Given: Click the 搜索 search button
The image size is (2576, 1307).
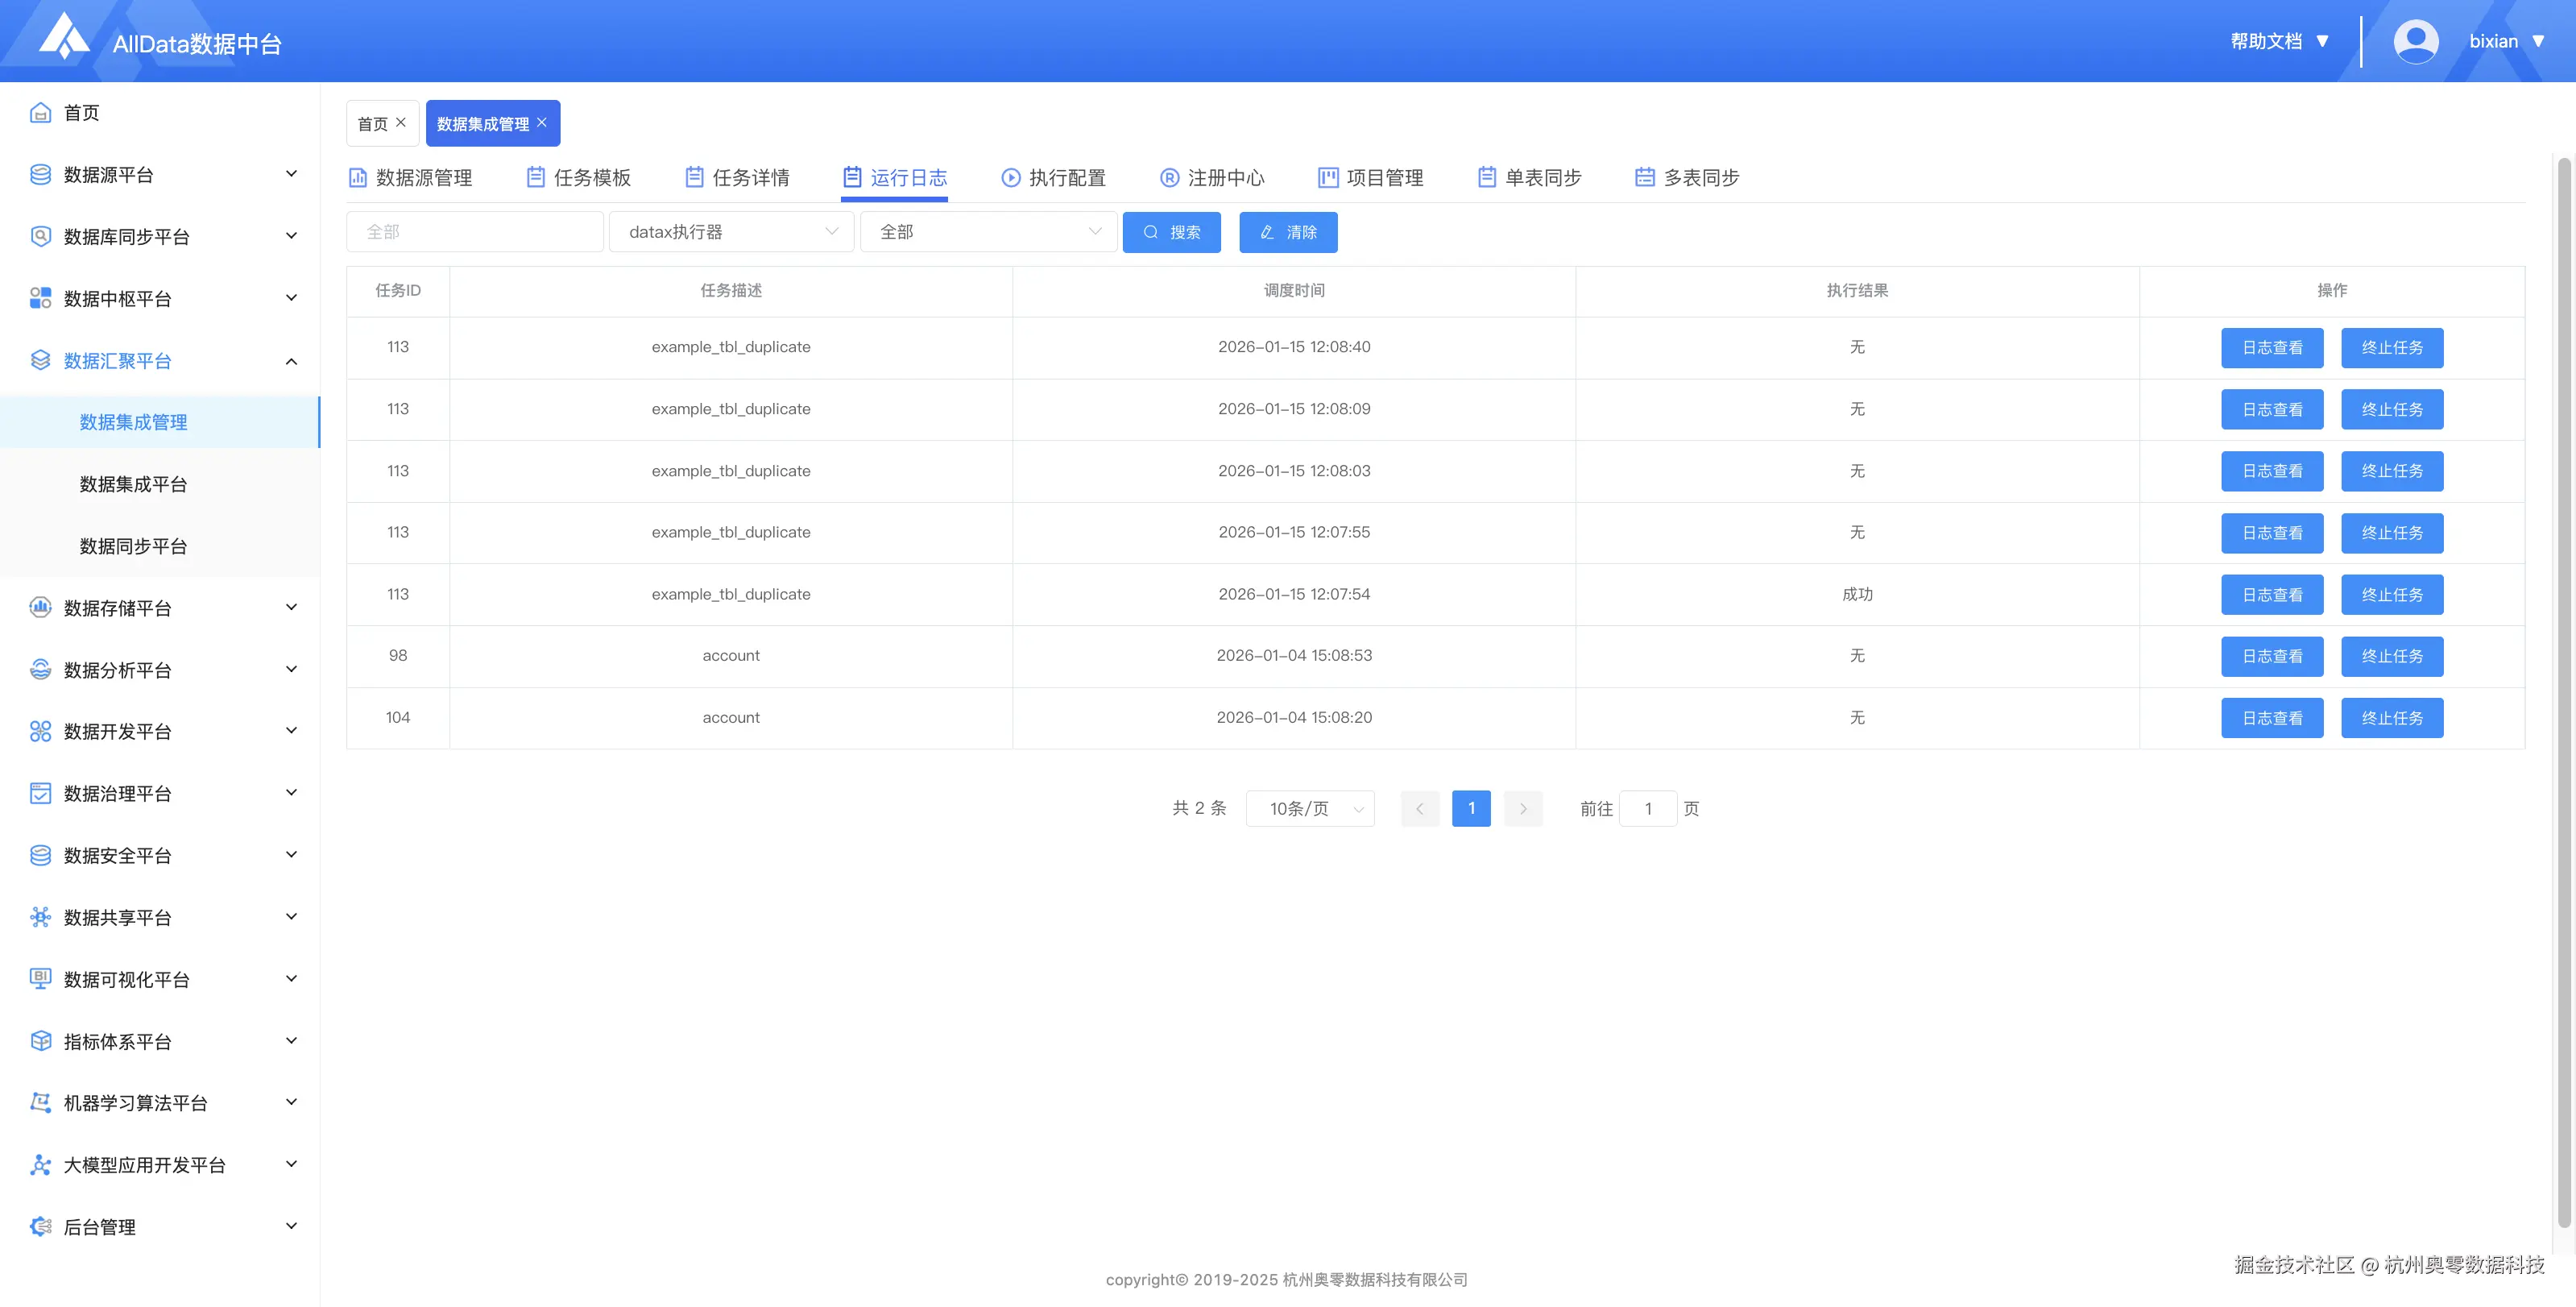Looking at the screenshot, I should tap(1171, 232).
